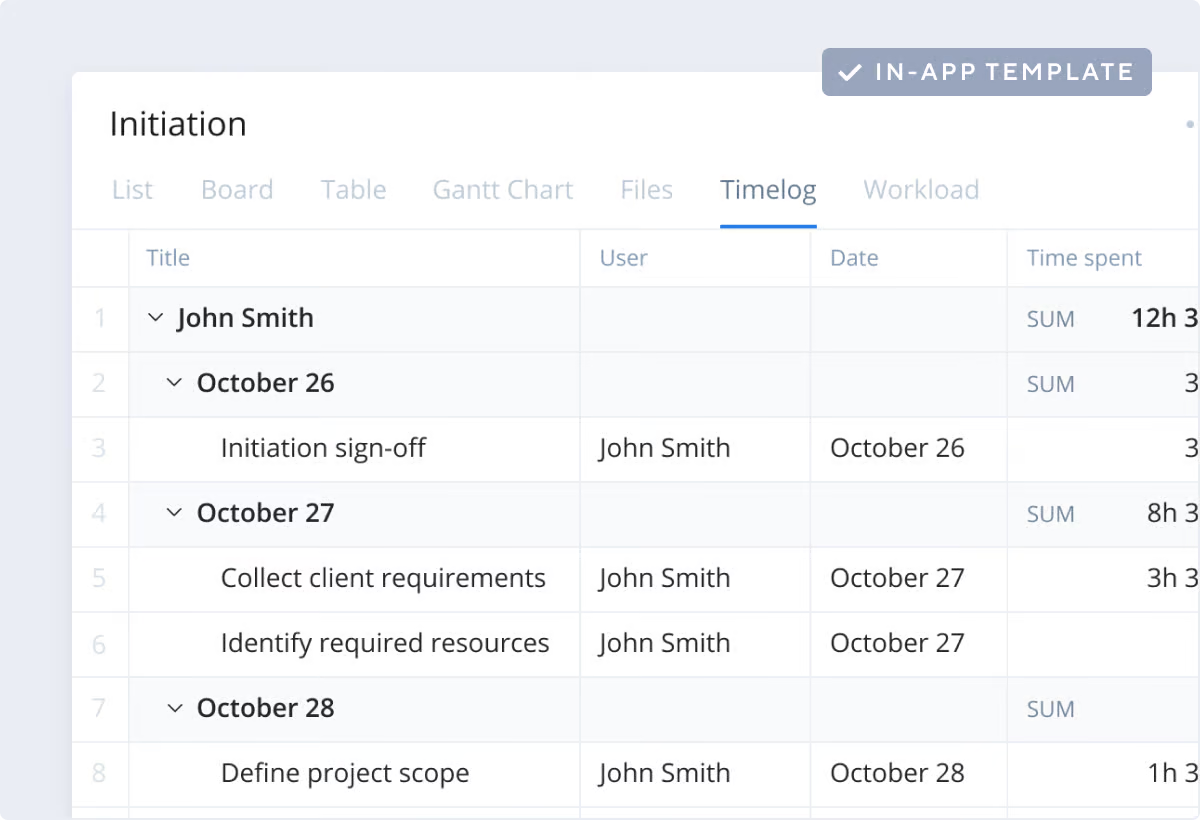Open the Define project scope entry
This screenshot has height=820, width=1200.
[345, 773]
